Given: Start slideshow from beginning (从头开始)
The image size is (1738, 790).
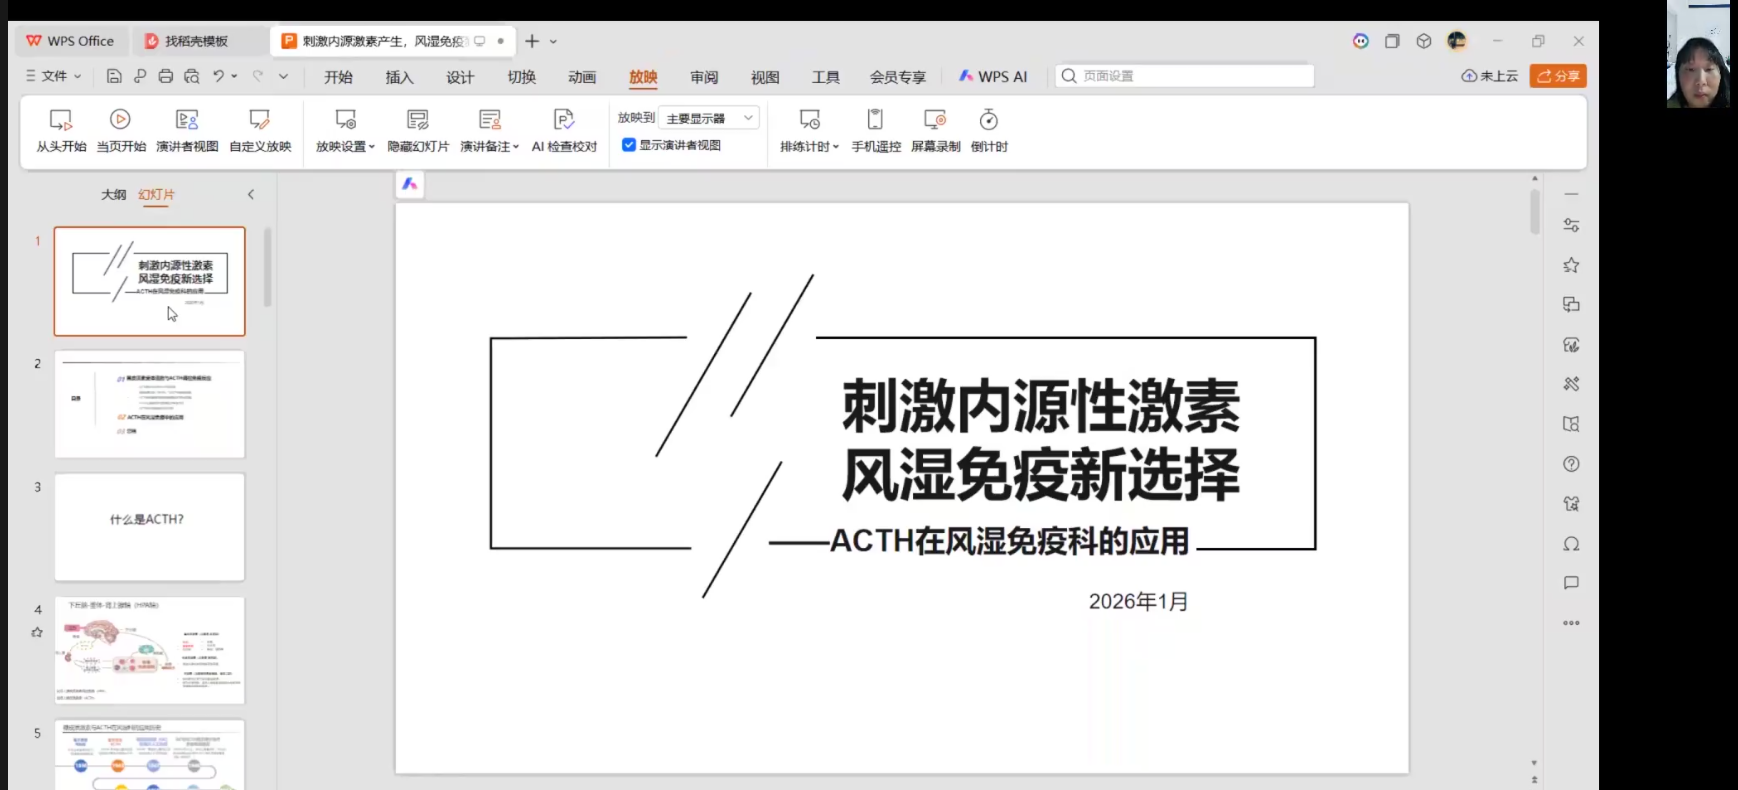Looking at the screenshot, I should pos(61,130).
